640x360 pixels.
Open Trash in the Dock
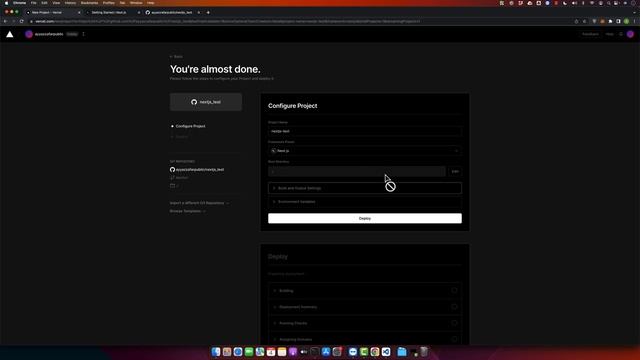pyautogui.click(x=424, y=351)
